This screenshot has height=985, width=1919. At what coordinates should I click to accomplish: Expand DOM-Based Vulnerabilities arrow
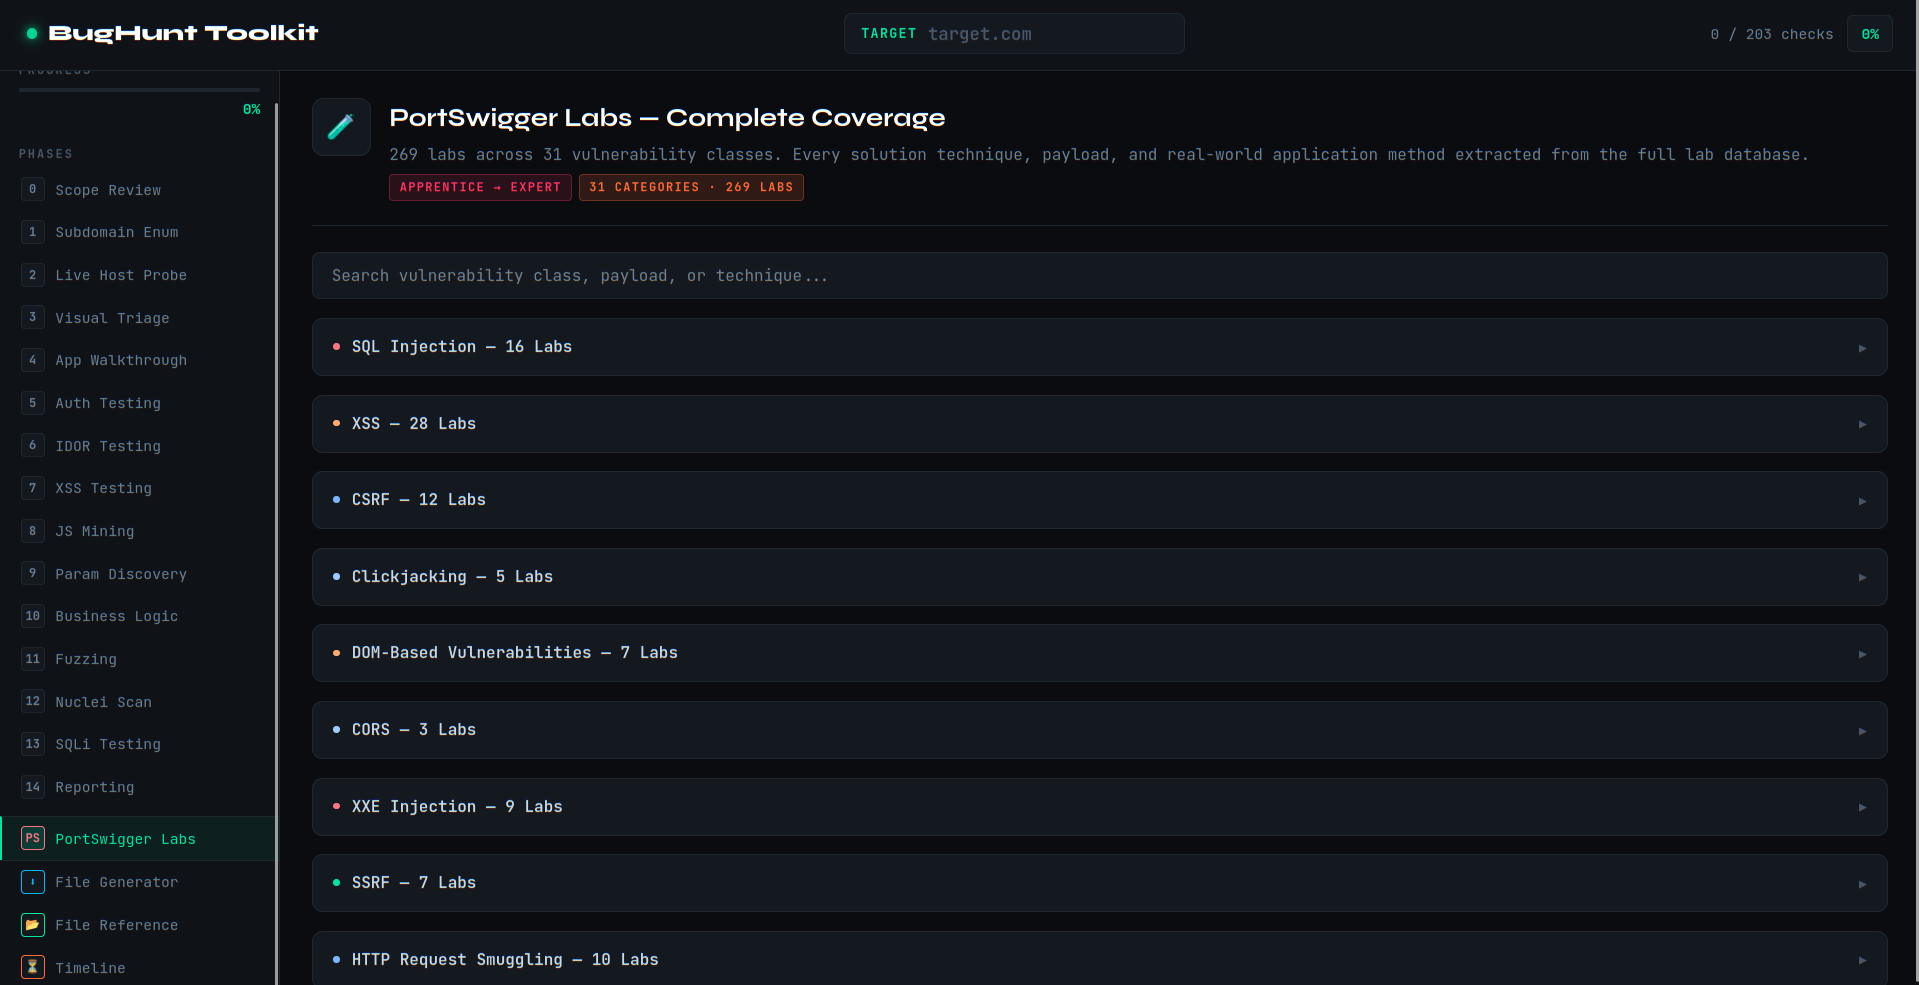1862,654
